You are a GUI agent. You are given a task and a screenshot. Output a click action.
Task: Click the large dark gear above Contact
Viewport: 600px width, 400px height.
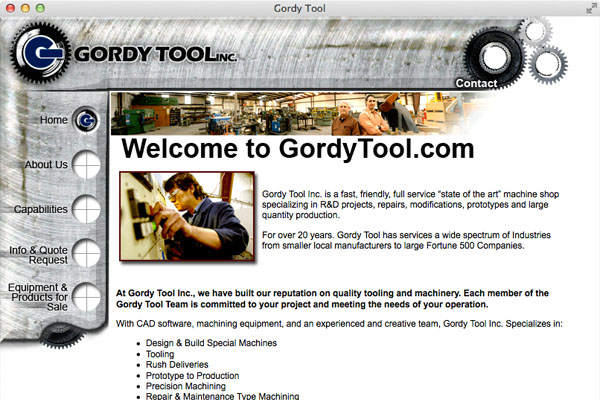494,57
